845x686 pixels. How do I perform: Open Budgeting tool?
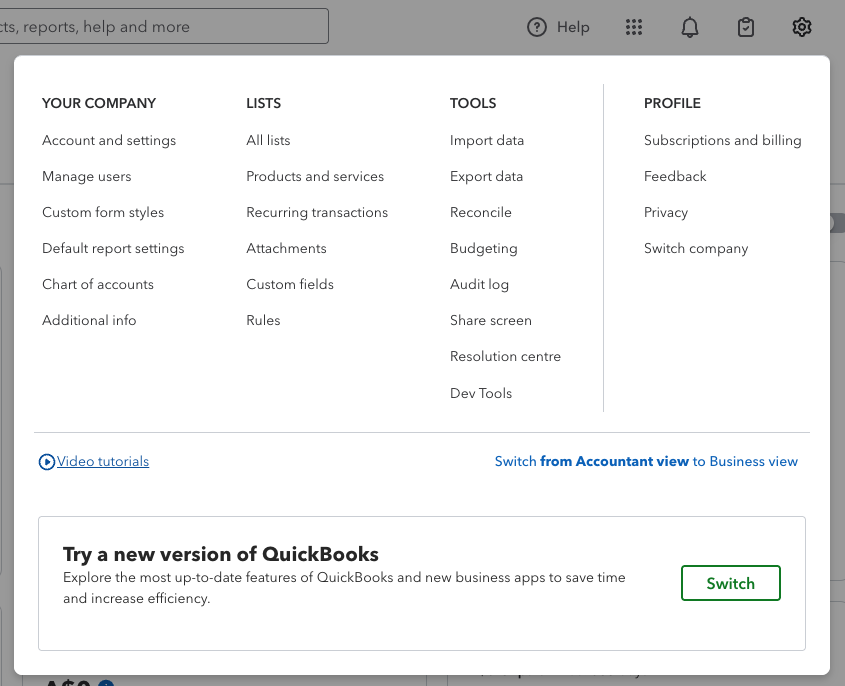(x=483, y=248)
